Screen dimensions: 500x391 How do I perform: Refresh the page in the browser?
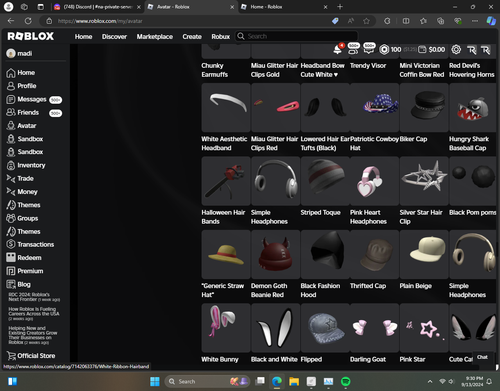tap(28, 21)
